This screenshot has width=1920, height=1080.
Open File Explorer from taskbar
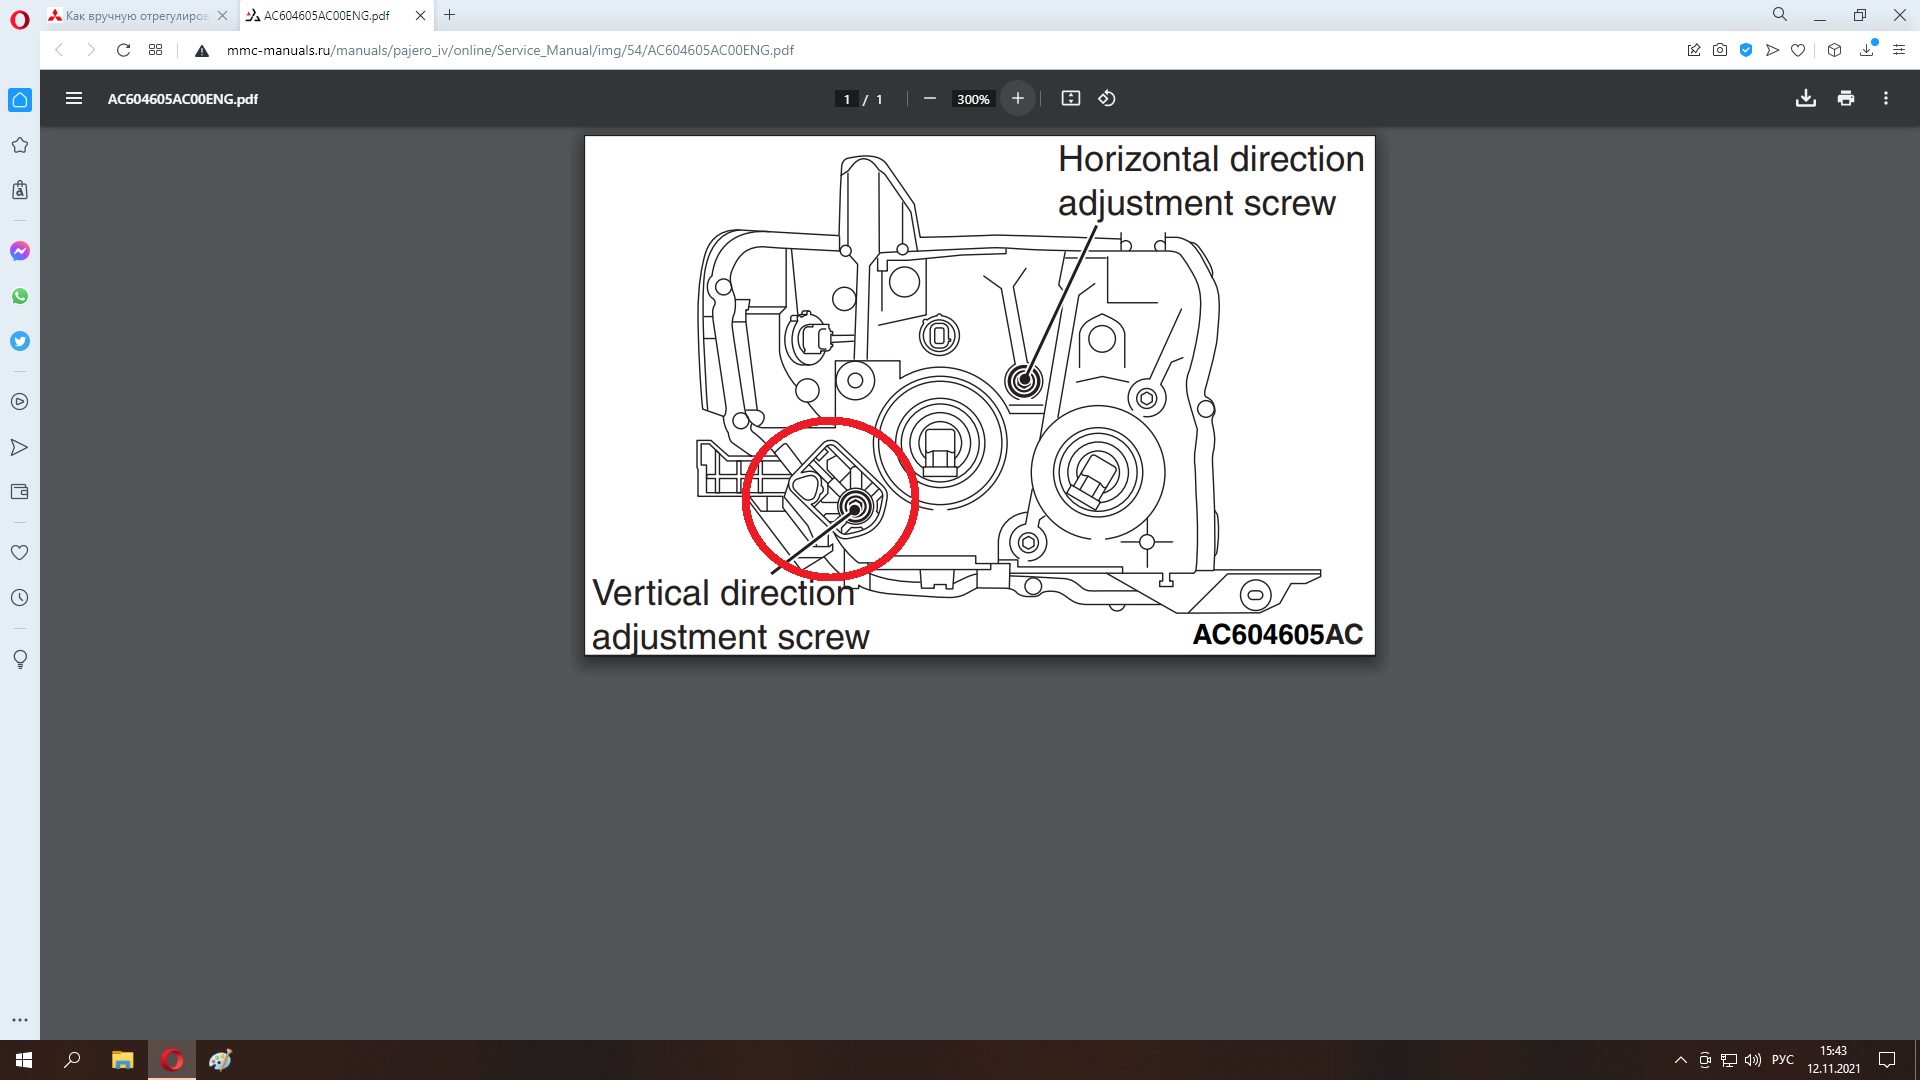122,1060
